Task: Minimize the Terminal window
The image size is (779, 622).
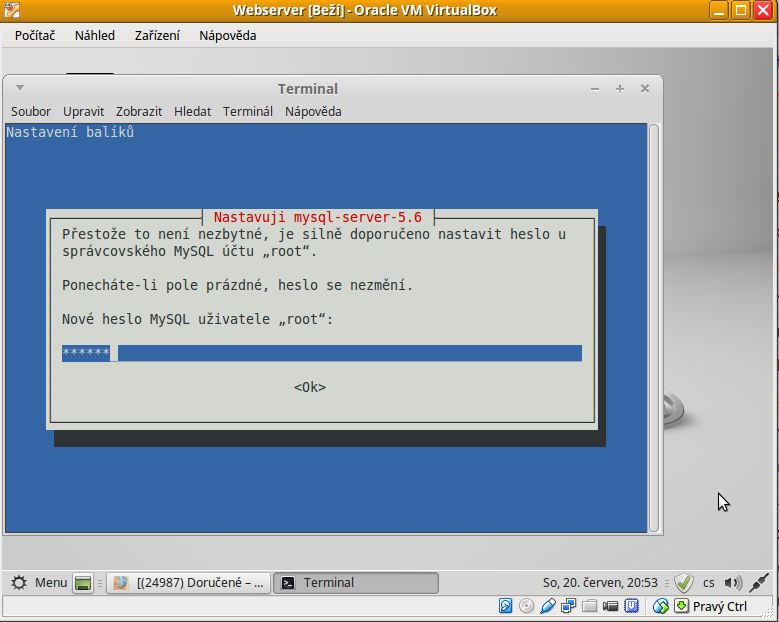Action: (595, 89)
